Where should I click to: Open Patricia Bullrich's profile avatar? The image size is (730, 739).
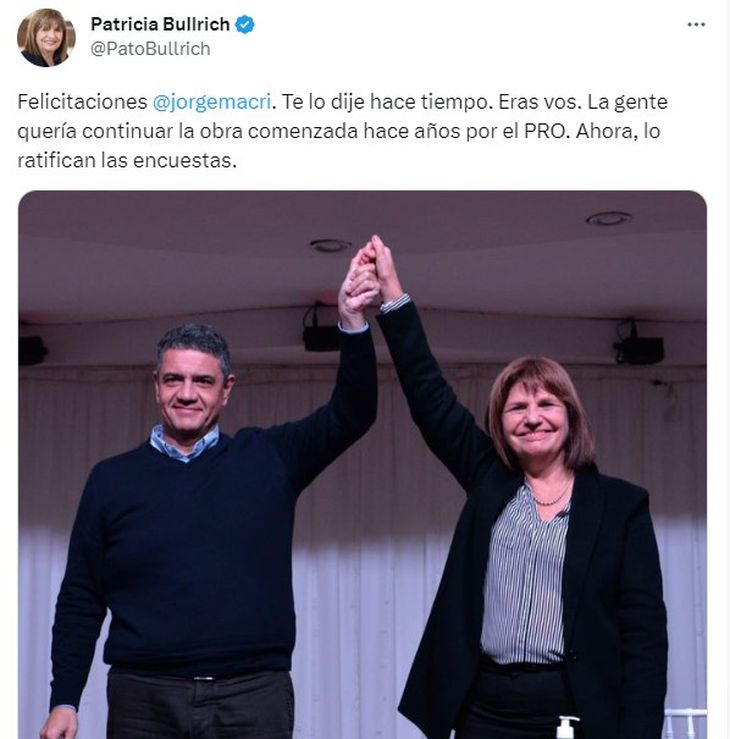(x=46, y=37)
